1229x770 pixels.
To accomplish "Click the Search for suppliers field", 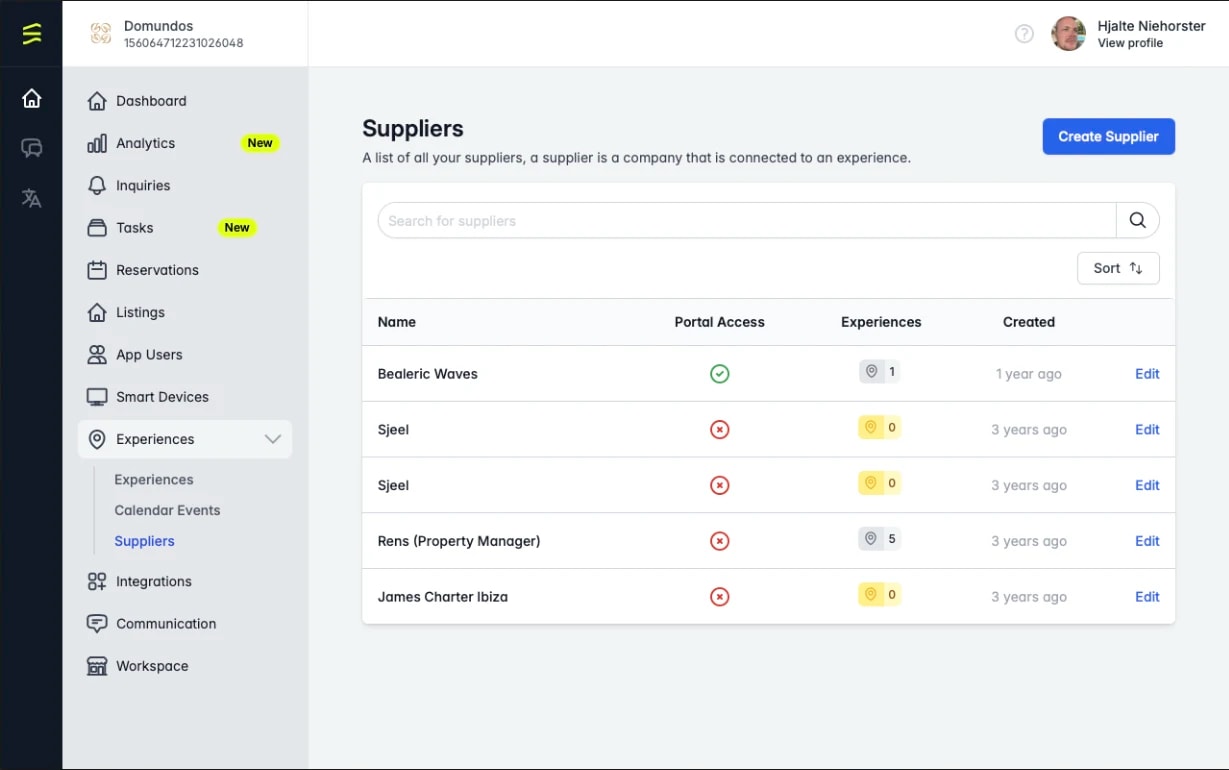I will click(x=747, y=220).
